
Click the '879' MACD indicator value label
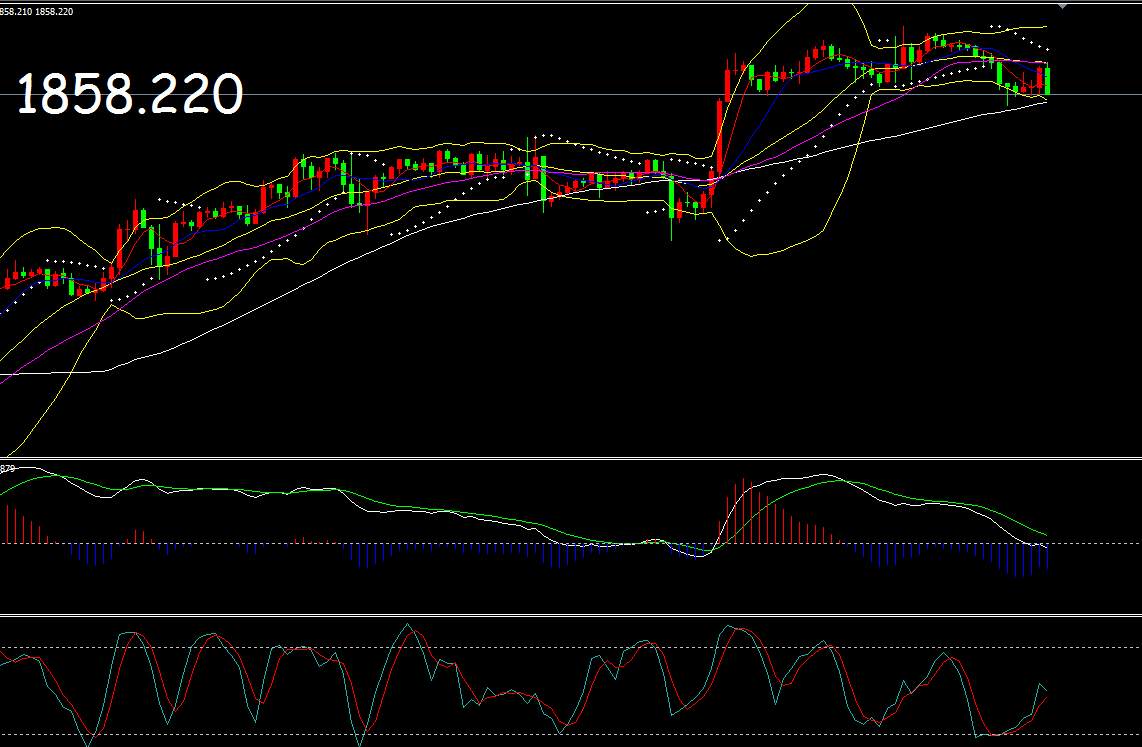point(8,469)
